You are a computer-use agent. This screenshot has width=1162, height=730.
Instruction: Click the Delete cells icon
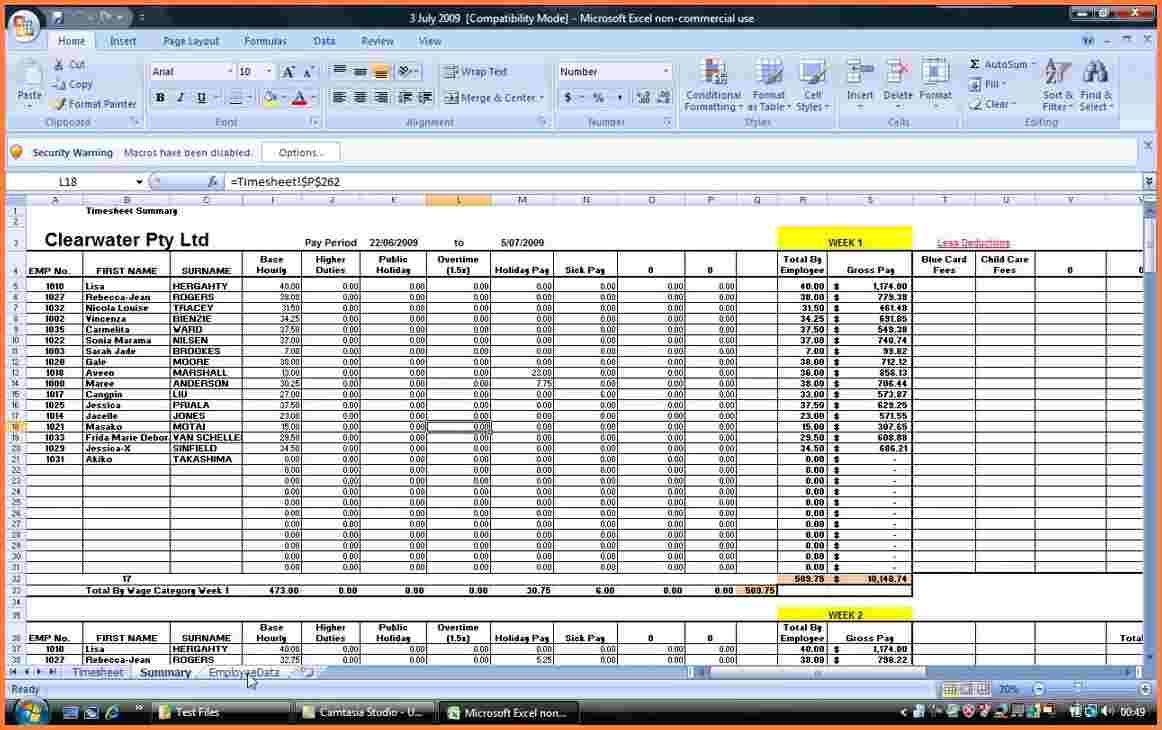(x=897, y=73)
